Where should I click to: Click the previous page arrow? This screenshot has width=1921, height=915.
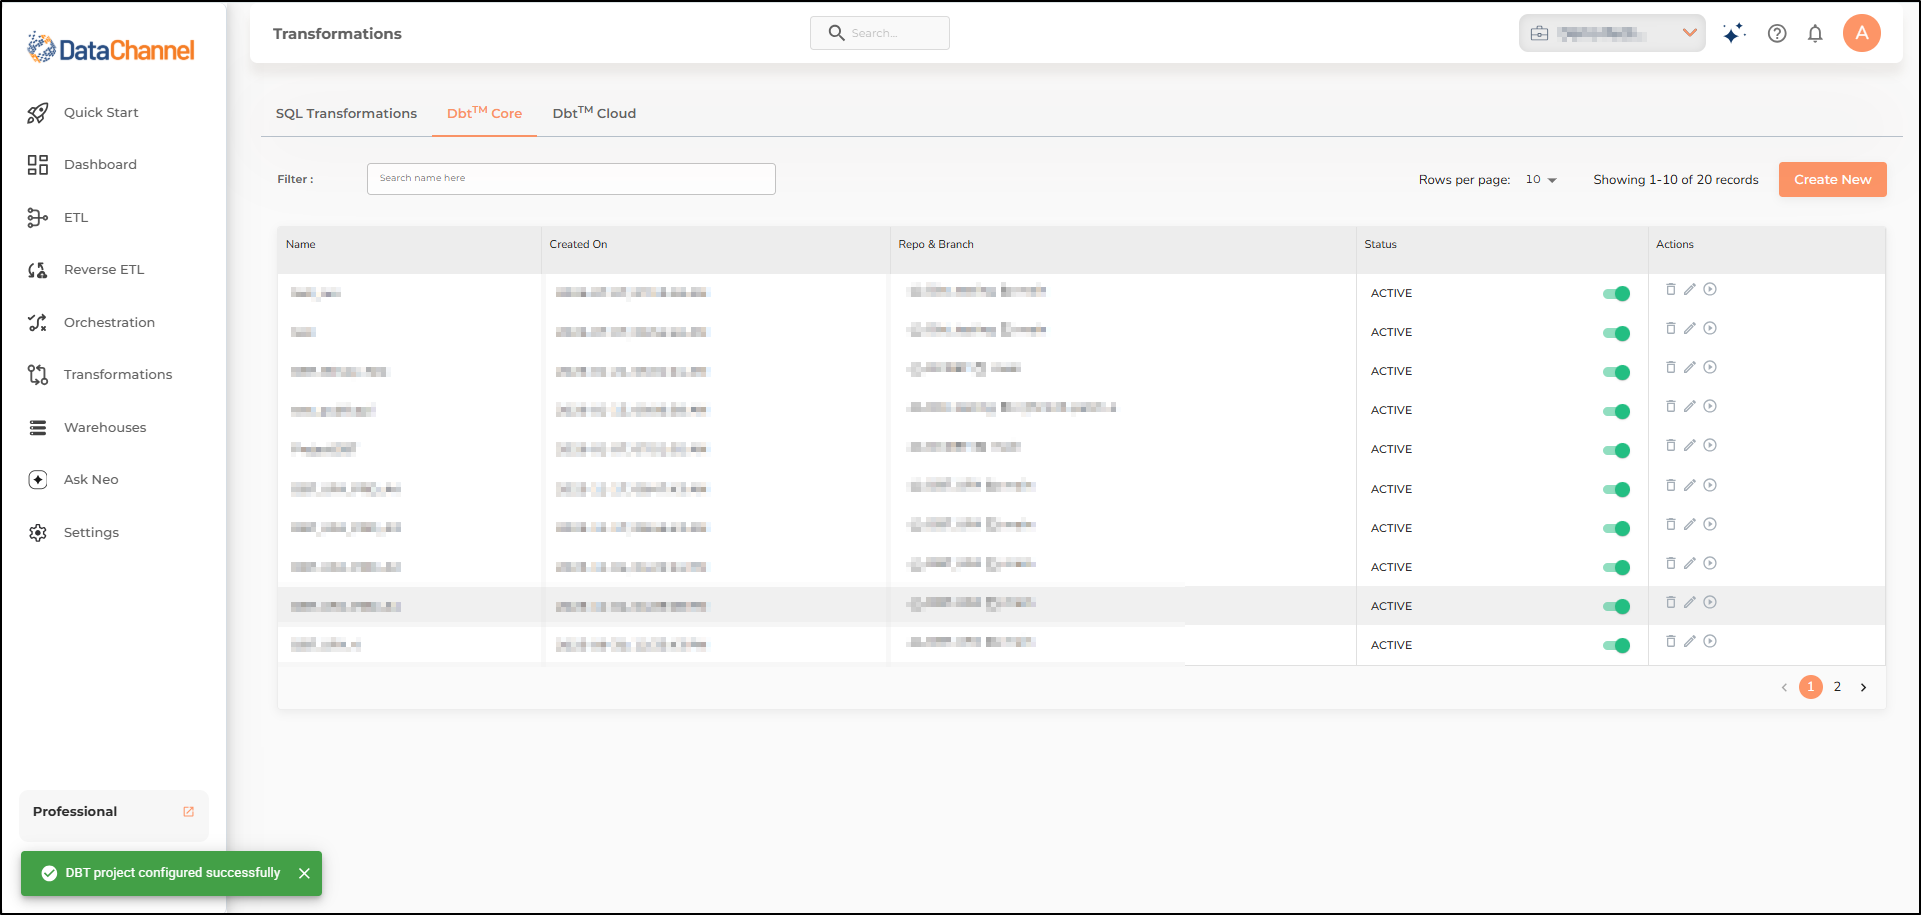1784,687
